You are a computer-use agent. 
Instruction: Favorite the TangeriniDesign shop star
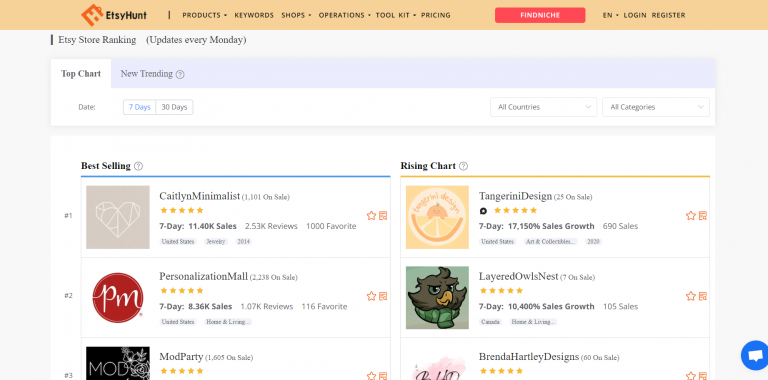(x=691, y=215)
